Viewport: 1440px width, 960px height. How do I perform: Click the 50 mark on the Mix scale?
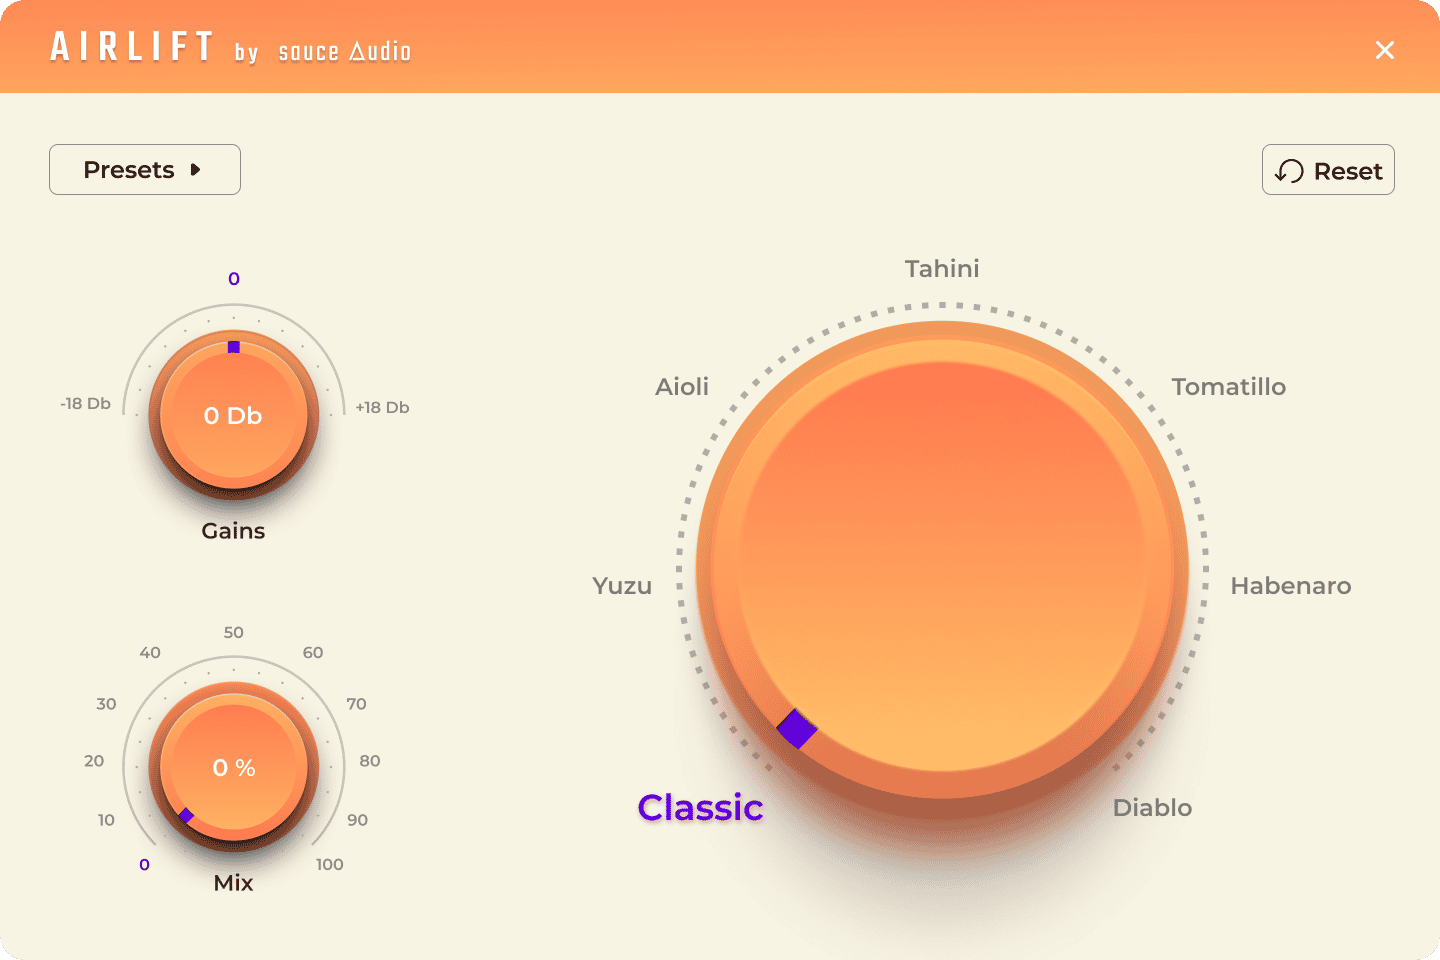[234, 633]
